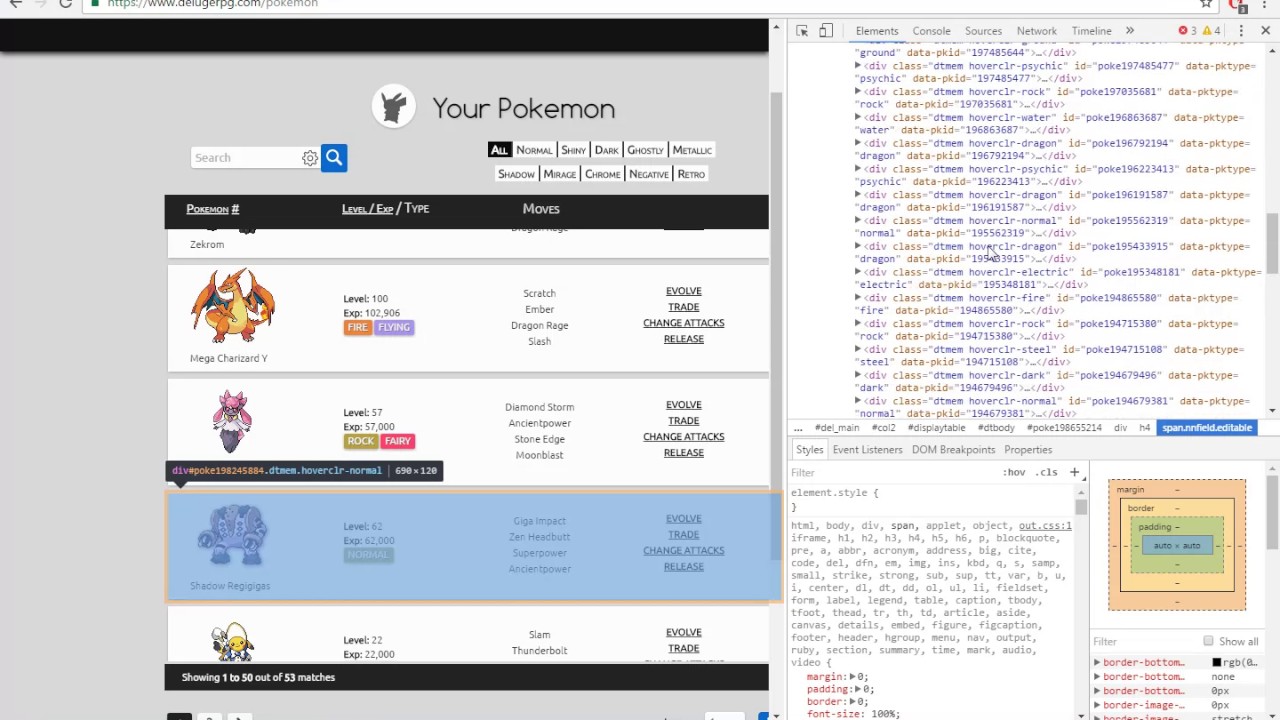Filter Pokemon by Negative
Viewport: 1280px width, 720px height.
point(648,174)
